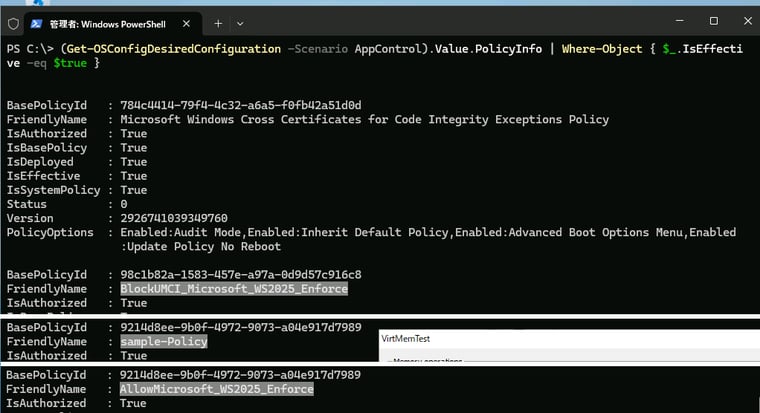This screenshot has width=760, height=413.
Task: Click the IsDeployed True value
Action: 133,161
